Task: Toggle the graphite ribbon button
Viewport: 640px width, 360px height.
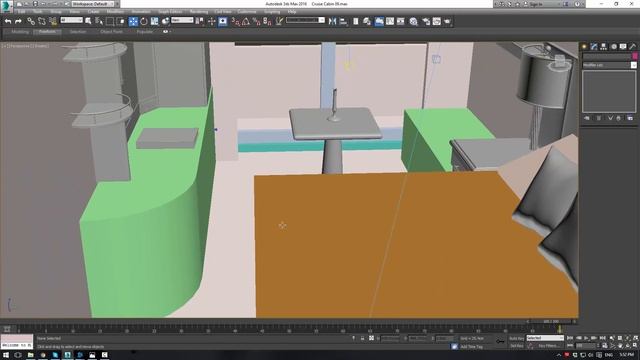Action: [379, 21]
